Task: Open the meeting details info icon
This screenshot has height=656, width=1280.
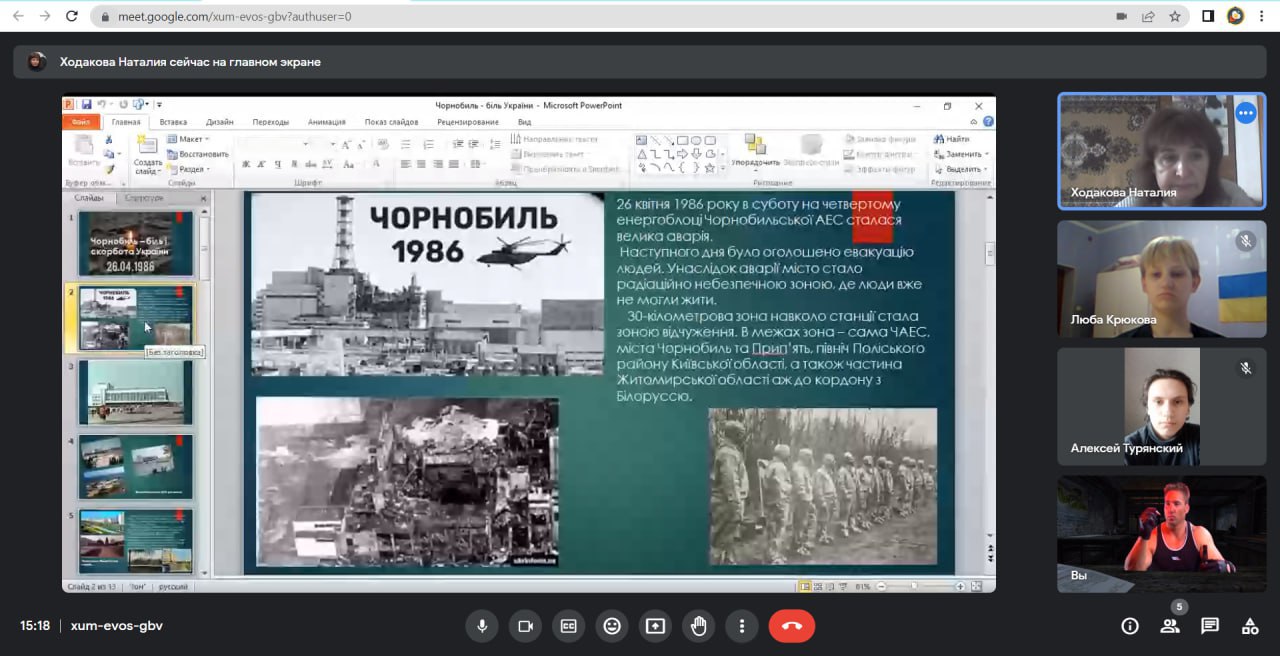Action: point(1130,626)
